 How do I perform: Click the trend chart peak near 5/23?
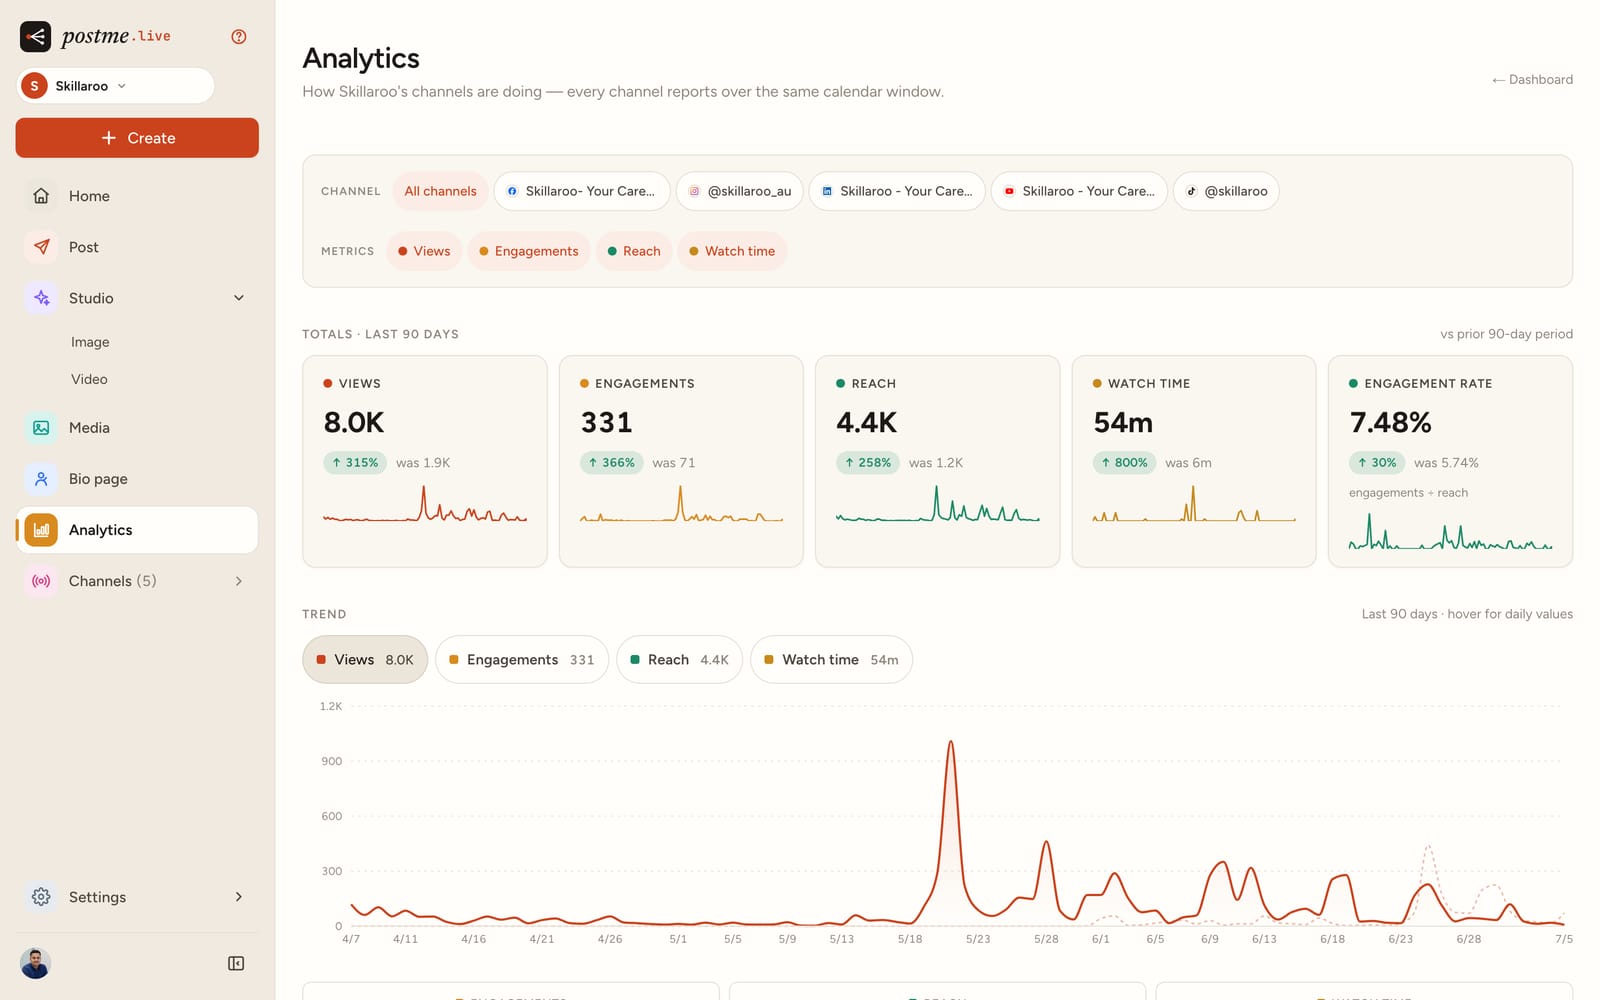pyautogui.click(x=950, y=742)
